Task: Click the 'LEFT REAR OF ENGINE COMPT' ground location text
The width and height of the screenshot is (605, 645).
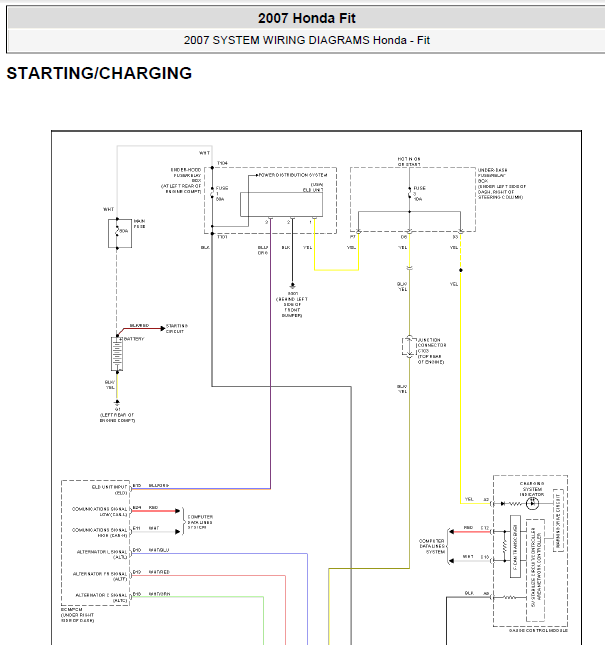Action: 117,418
